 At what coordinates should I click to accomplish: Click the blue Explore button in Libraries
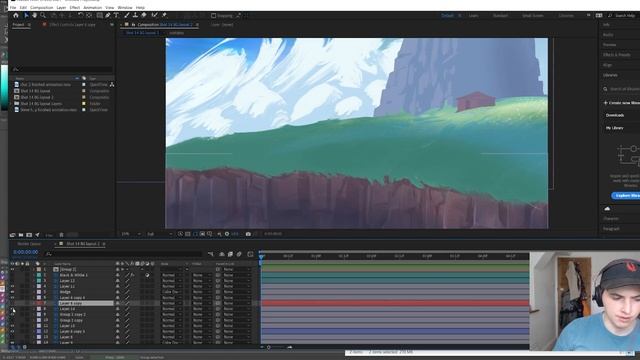626,196
